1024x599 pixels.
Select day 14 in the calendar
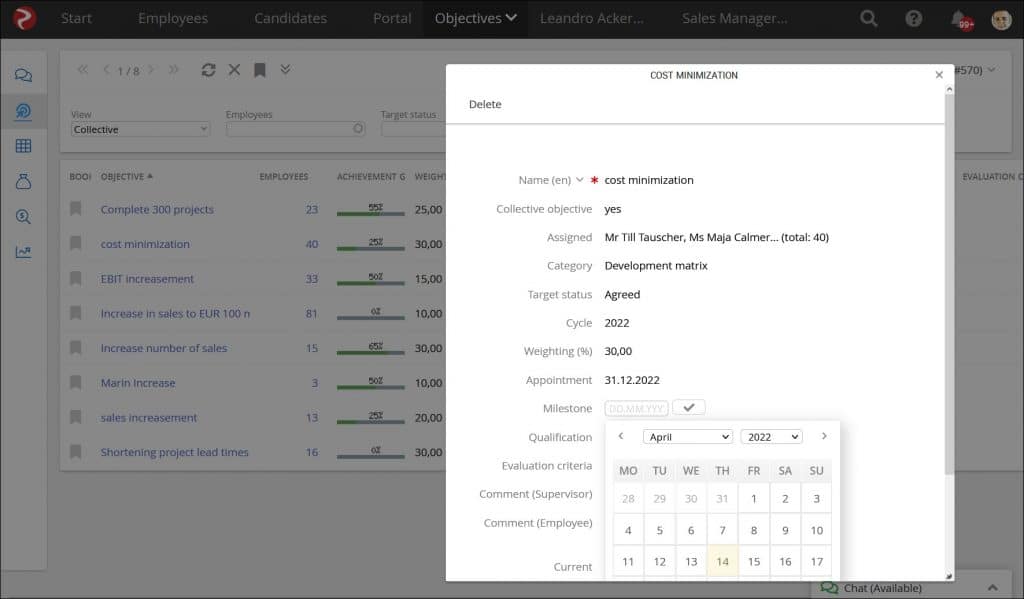pyautogui.click(x=722, y=562)
